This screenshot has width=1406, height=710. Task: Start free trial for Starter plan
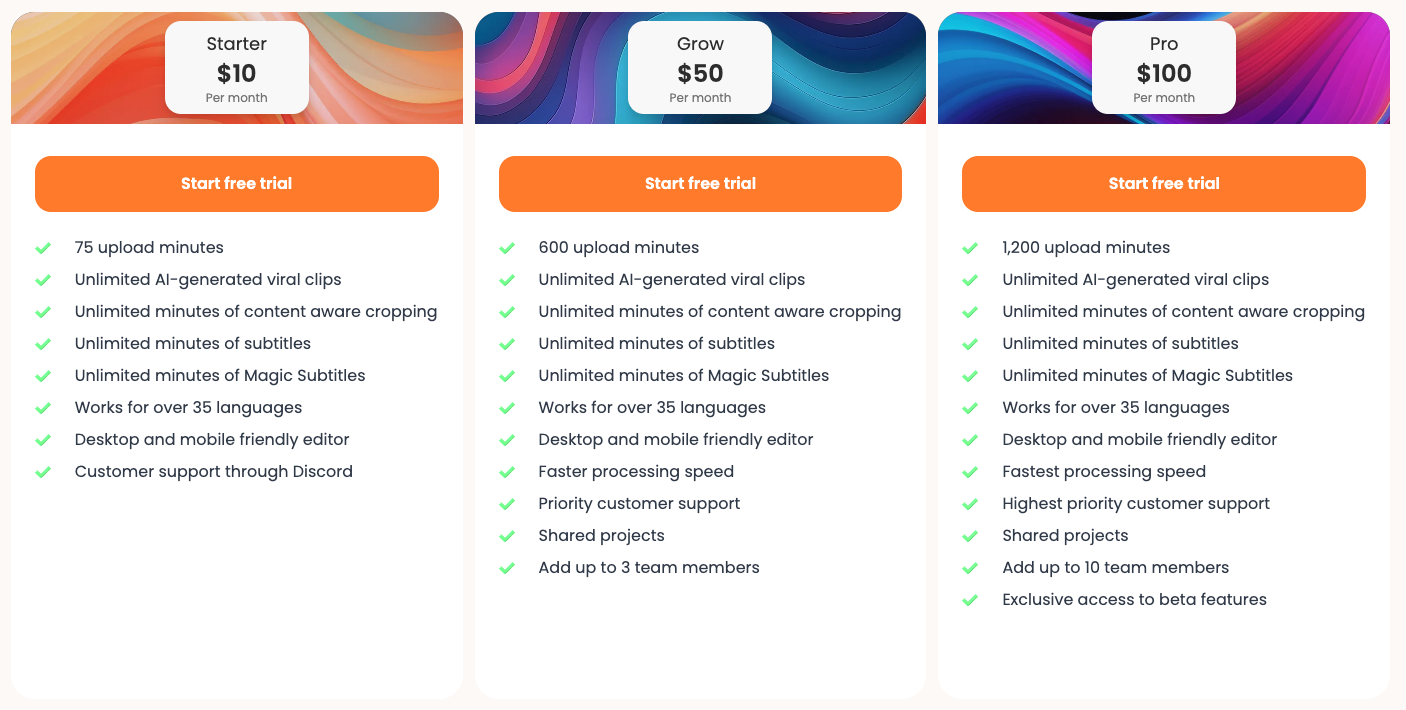[x=237, y=184]
